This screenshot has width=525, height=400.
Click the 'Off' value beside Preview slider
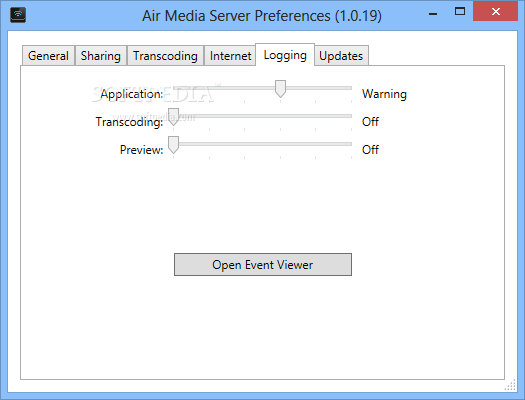tap(370, 150)
